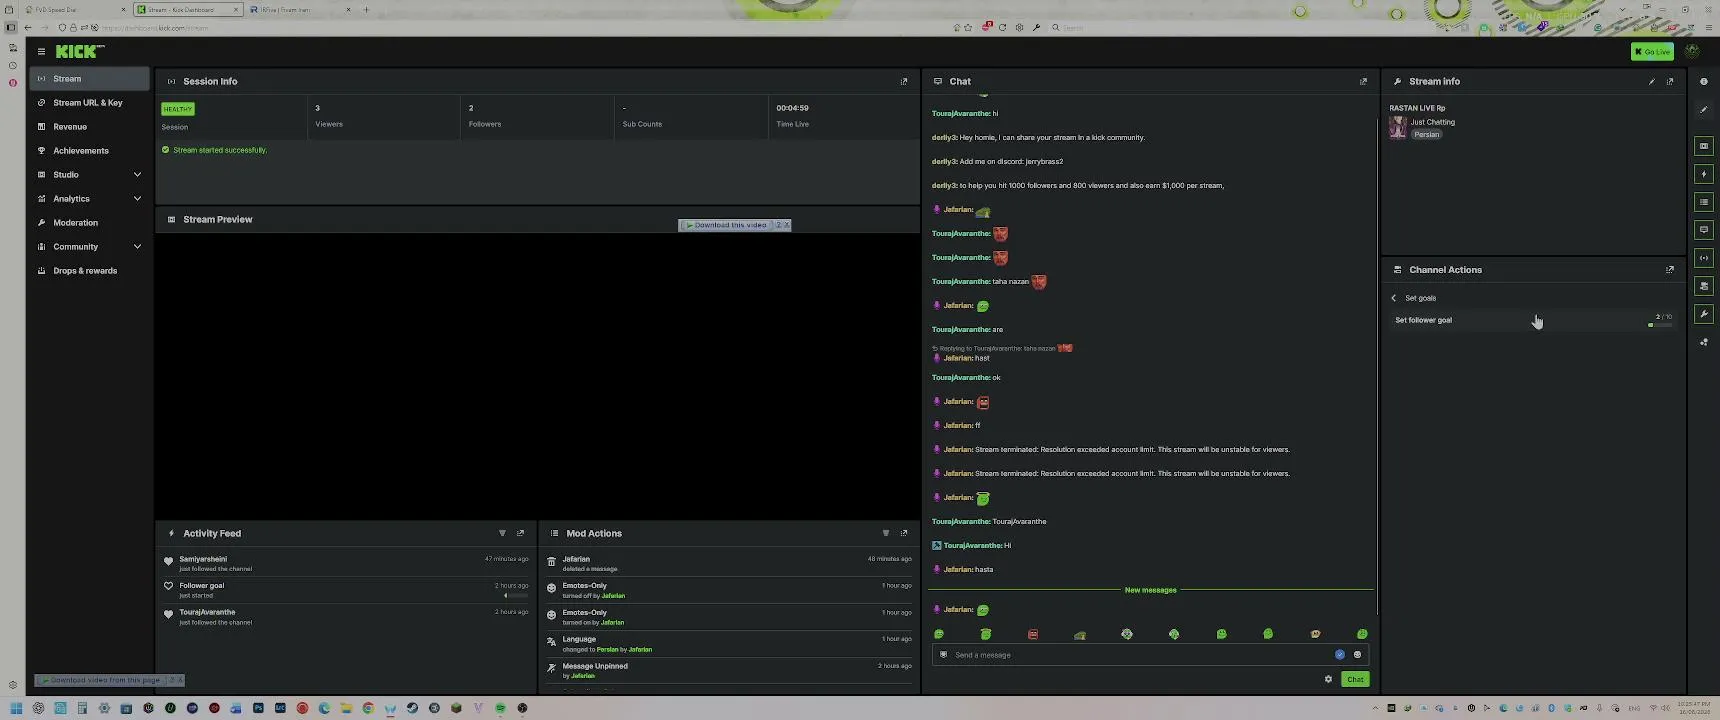The width and height of the screenshot is (1720, 720).
Task: Edit stream info with the pencil icon
Action: 1652,82
